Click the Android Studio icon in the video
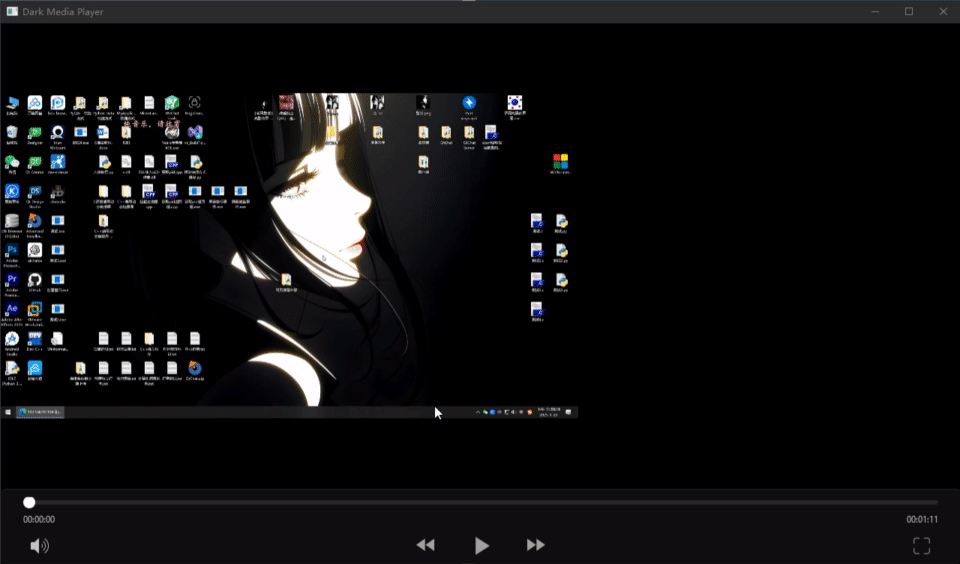This screenshot has height=564, width=960. click(12, 339)
